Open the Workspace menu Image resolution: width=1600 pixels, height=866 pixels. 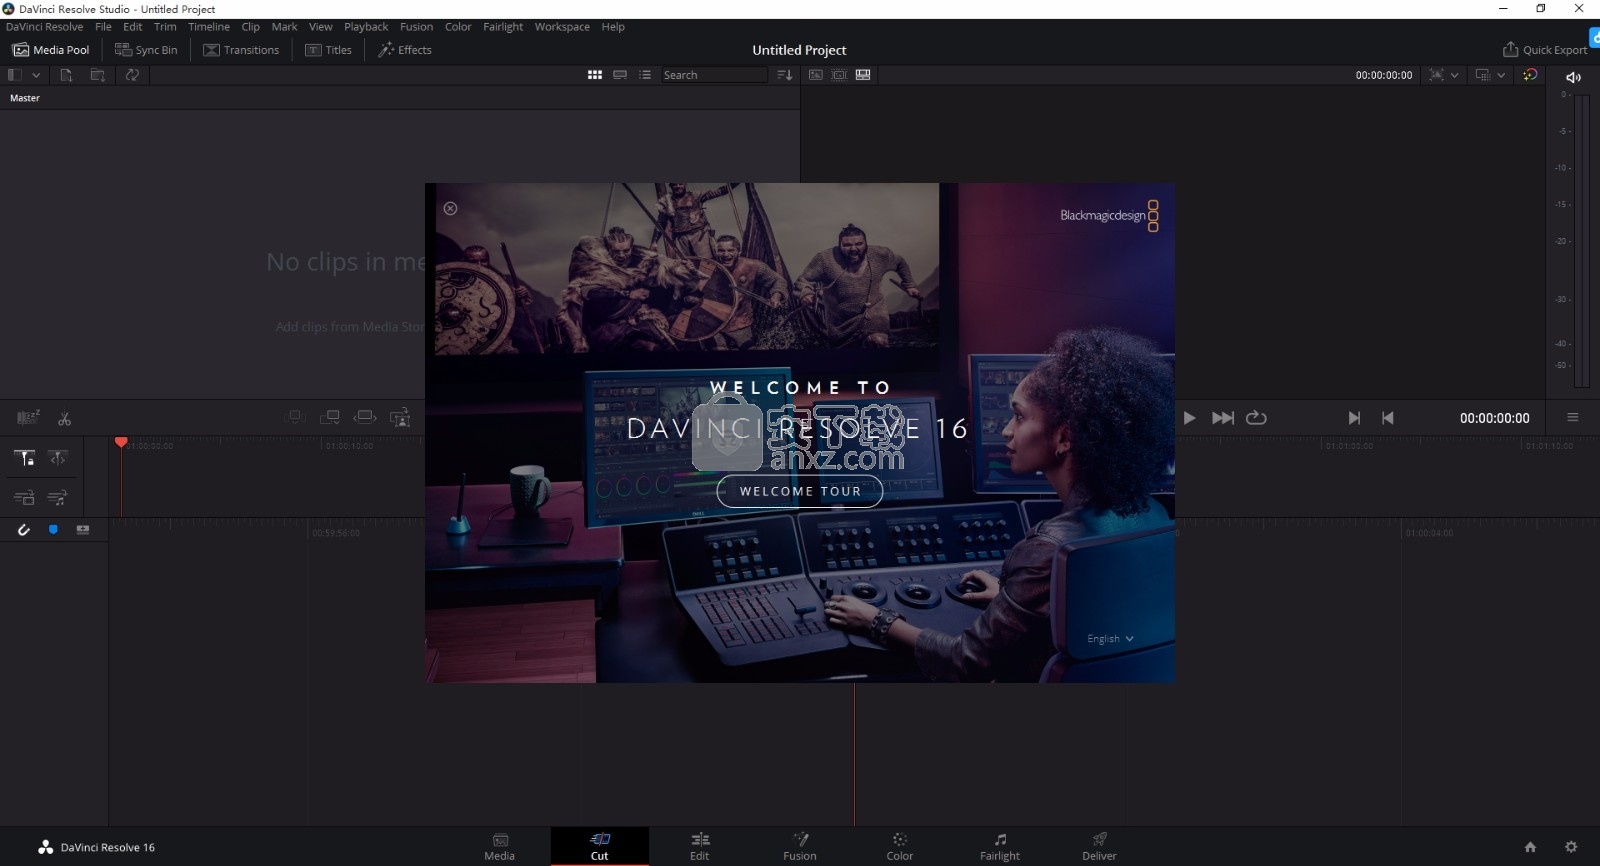click(x=562, y=27)
